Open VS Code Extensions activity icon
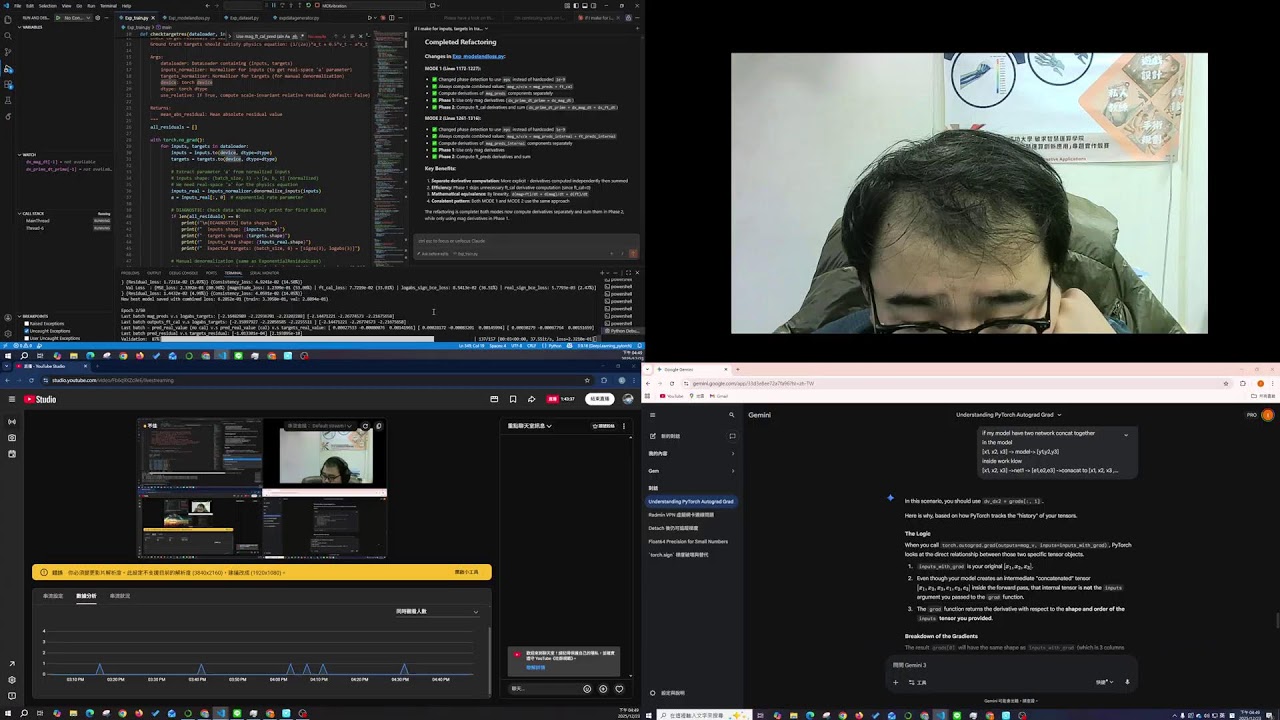The image size is (1280, 720). pyautogui.click(x=8, y=85)
